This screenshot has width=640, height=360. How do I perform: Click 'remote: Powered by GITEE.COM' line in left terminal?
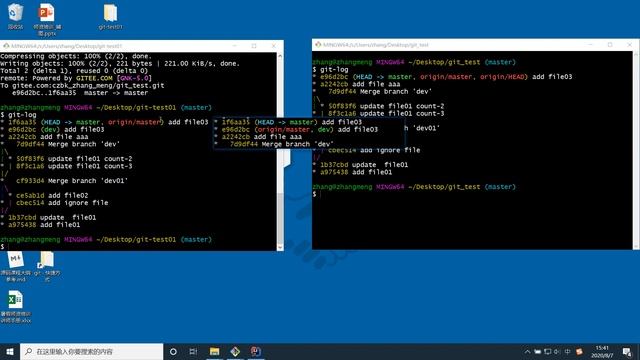click(x=76, y=78)
